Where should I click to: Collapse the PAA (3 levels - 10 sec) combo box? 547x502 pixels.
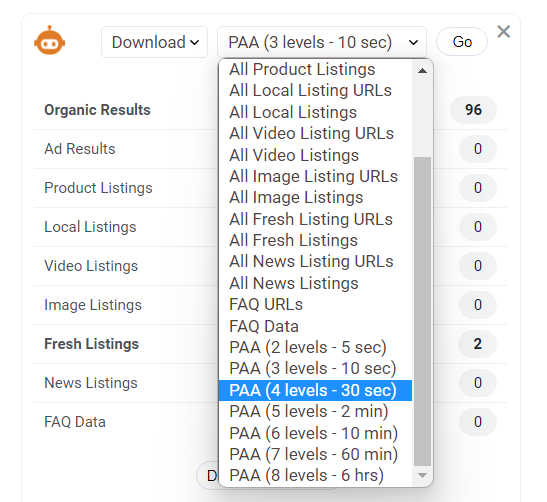[x=322, y=42]
